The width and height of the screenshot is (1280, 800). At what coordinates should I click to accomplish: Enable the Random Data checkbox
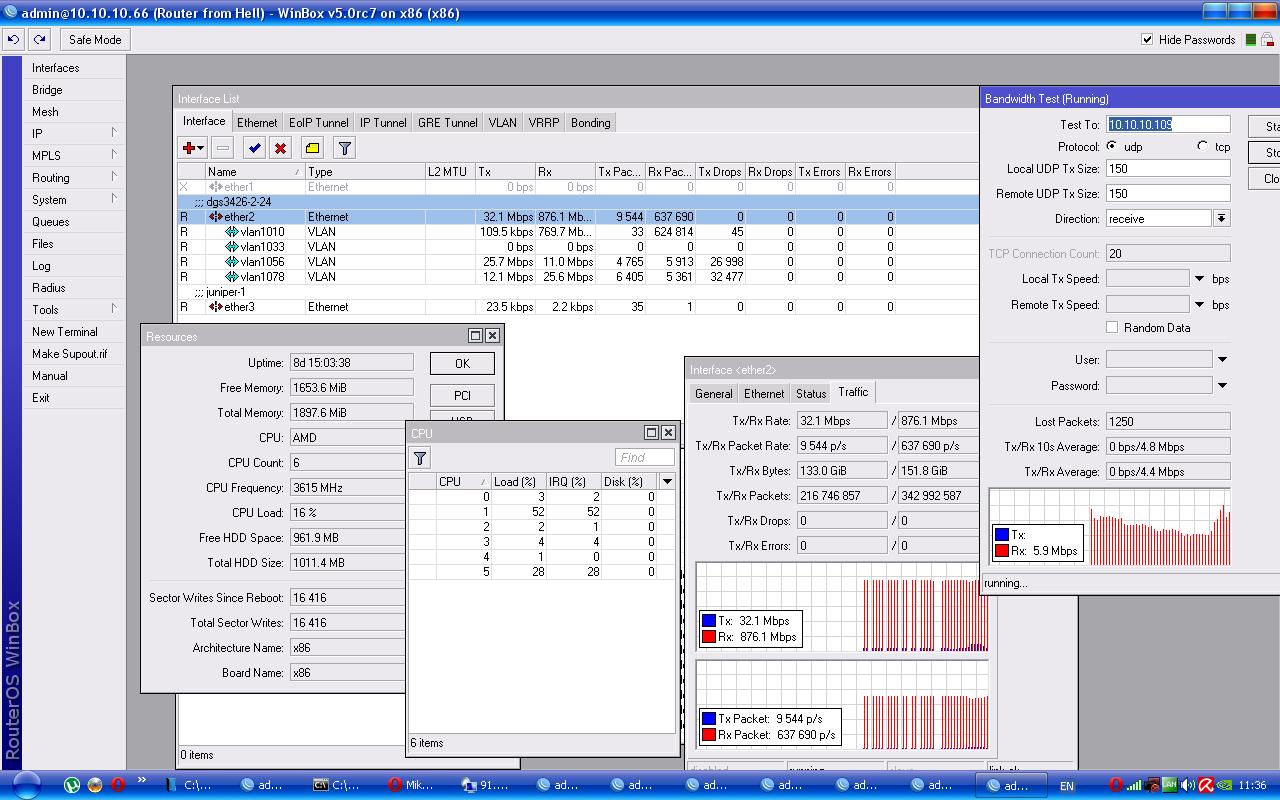pyautogui.click(x=1112, y=328)
